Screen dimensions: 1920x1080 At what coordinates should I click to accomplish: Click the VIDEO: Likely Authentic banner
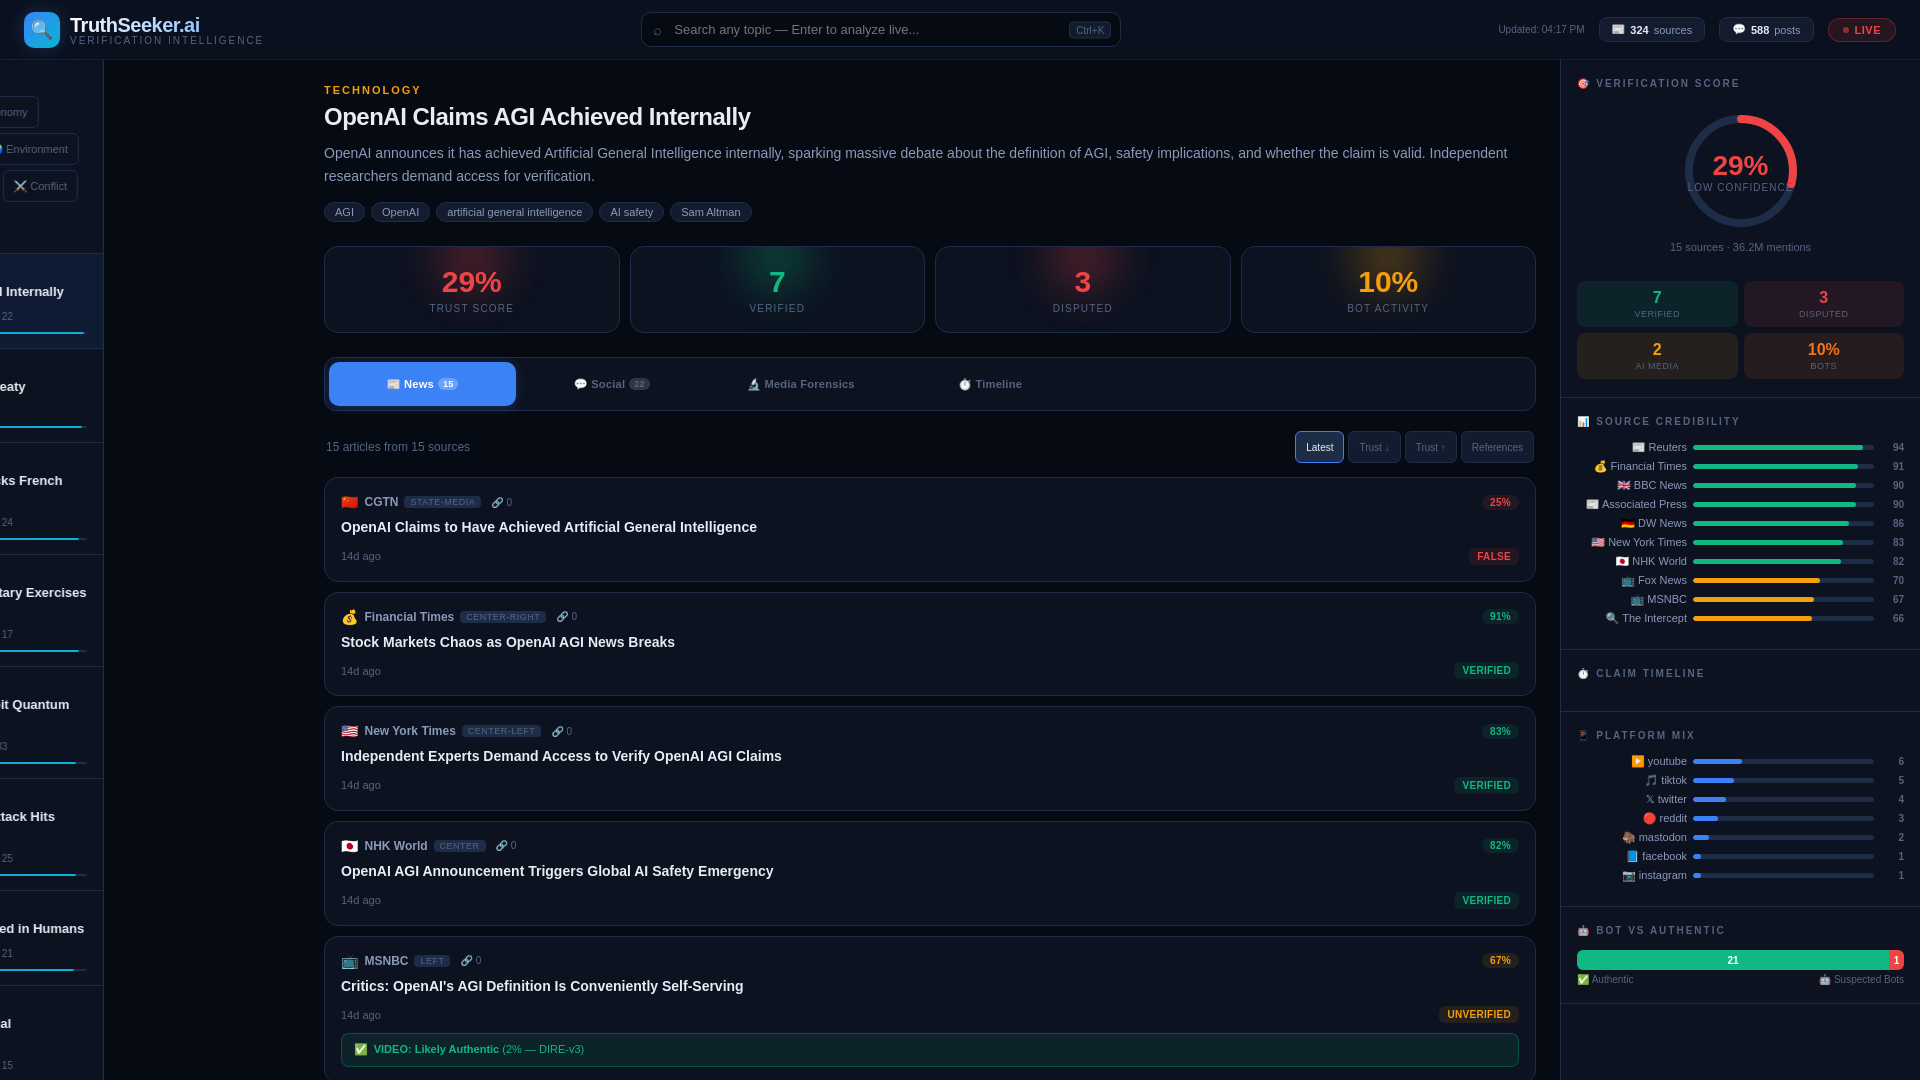[929, 1050]
